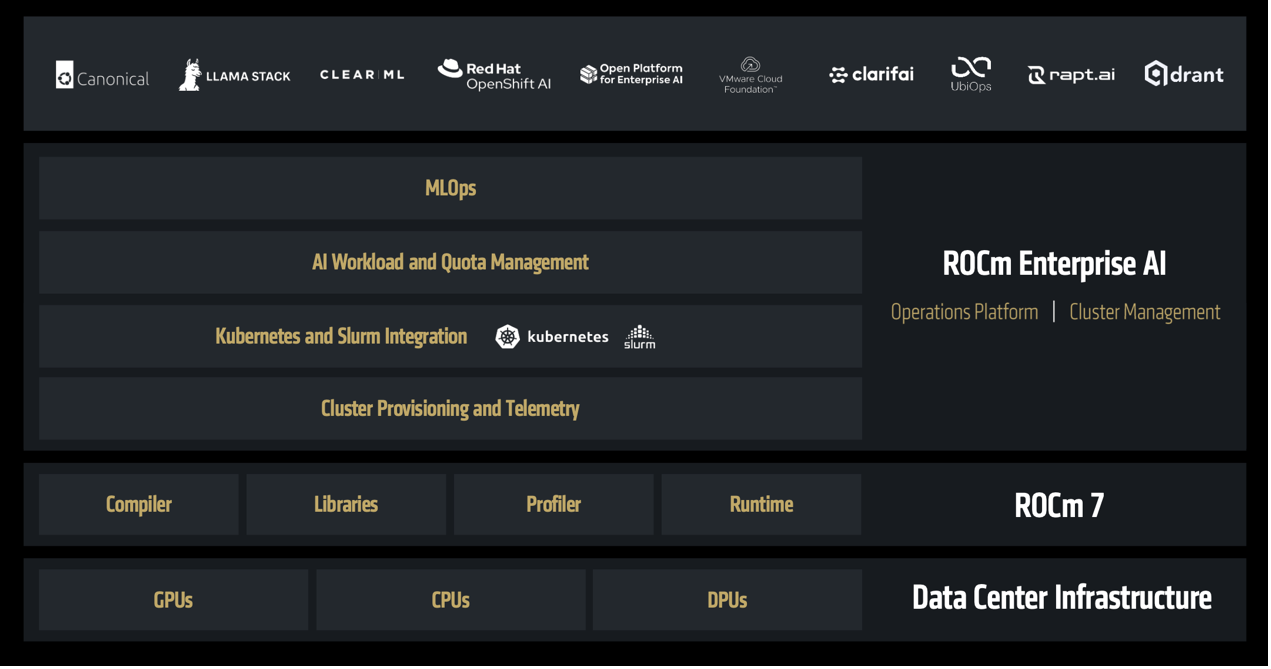The height and width of the screenshot is (669, 1271).
Task: Select the 'Data Center Infrastructure' heading
Action: click(x=1062, y=598)
